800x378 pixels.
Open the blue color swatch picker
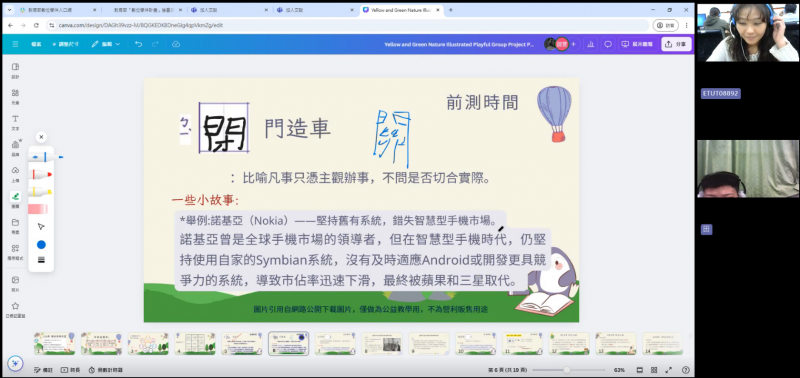[x=41, y=245]
